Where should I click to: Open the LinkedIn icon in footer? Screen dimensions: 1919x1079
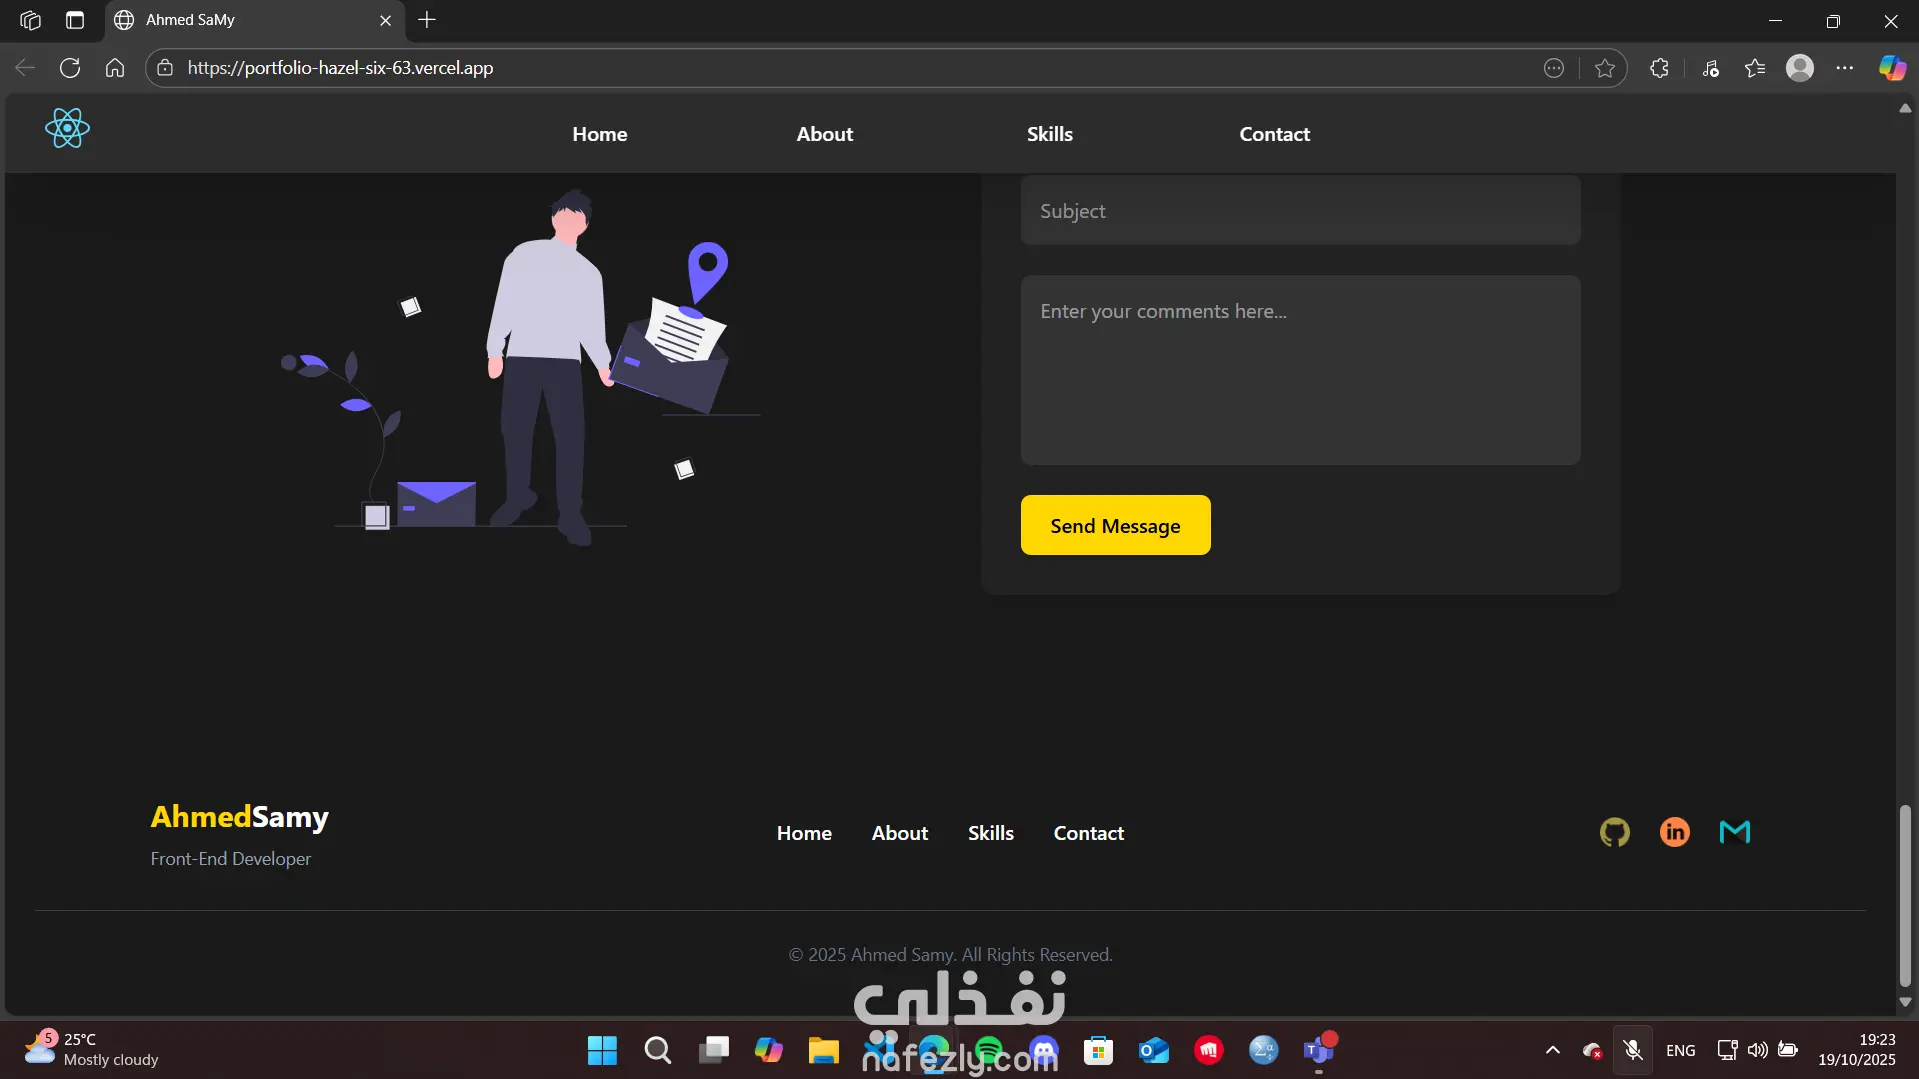(x=1675, y=832)
